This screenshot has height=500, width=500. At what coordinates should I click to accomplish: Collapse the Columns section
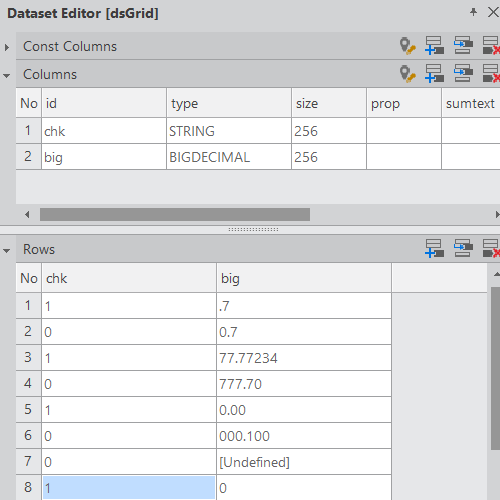pos(7,76)
